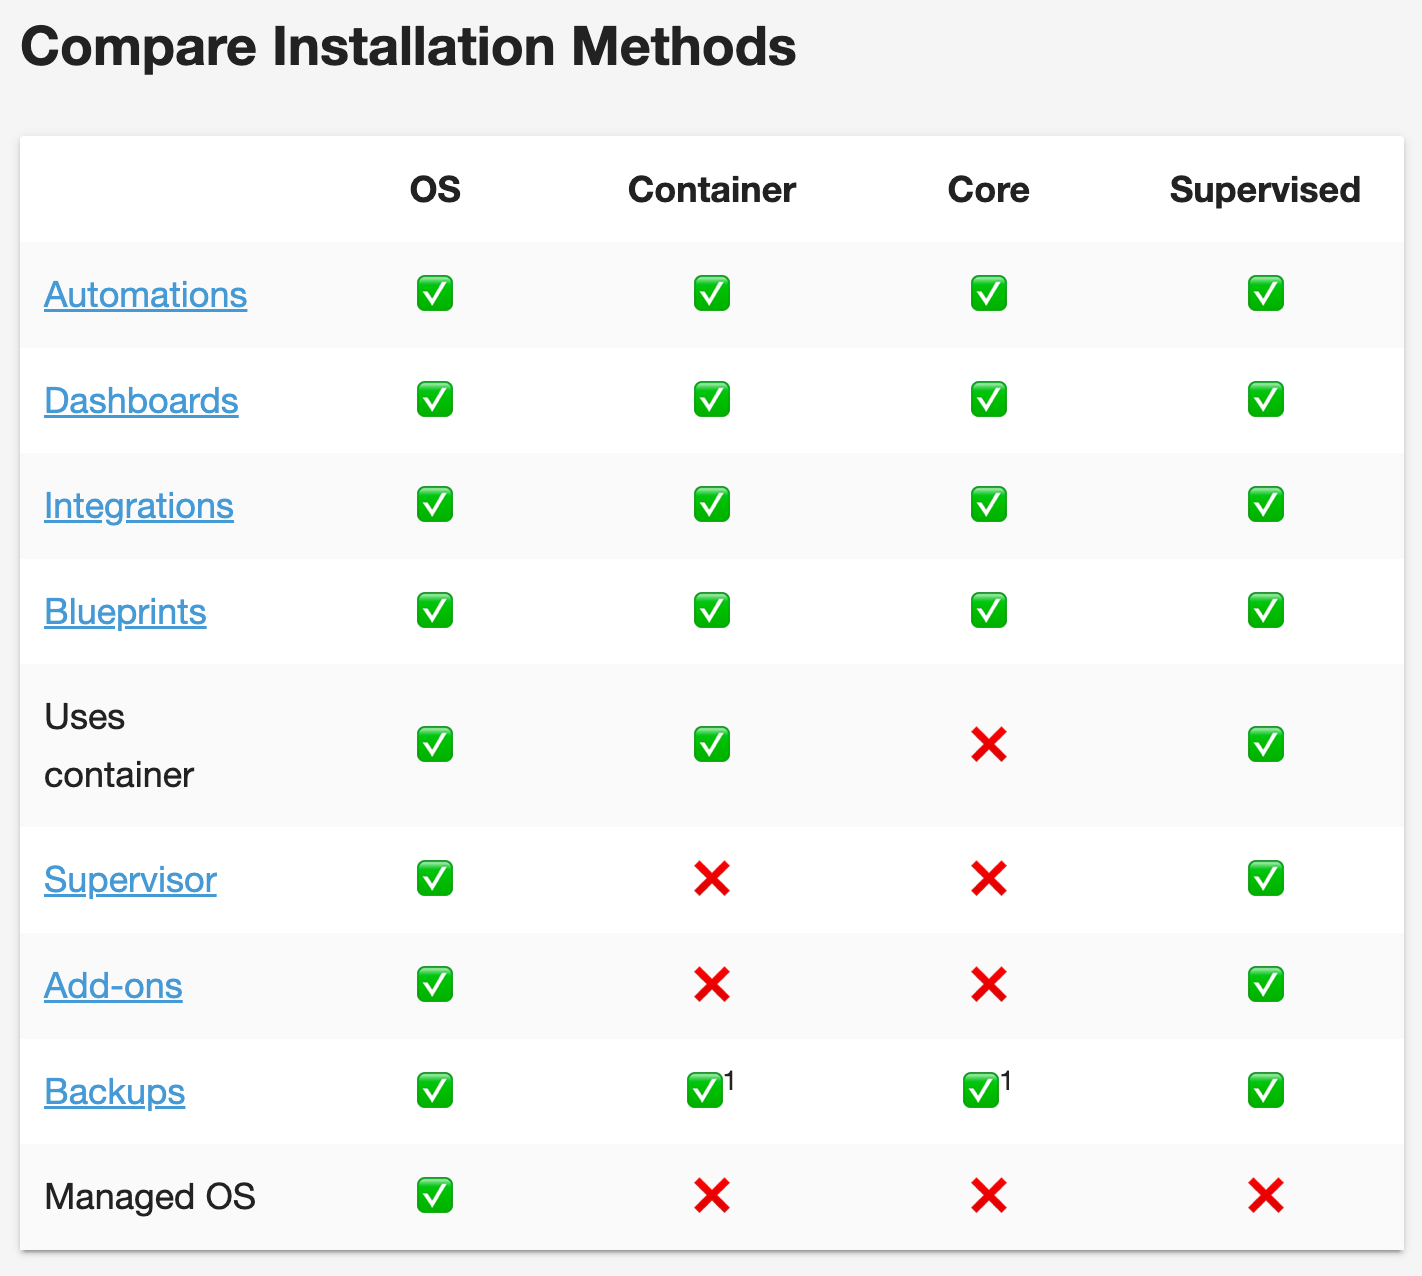The height and width of the screenshot is (1276, 1422).
Task: Click the Uses container row label
Action: point(119,746)
